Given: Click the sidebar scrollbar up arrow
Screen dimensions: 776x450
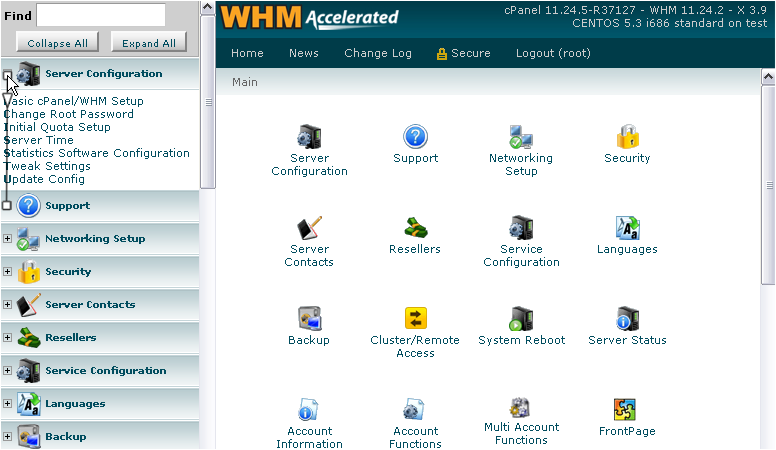Looking at the screenshot, I should click(x=208, y=7).
